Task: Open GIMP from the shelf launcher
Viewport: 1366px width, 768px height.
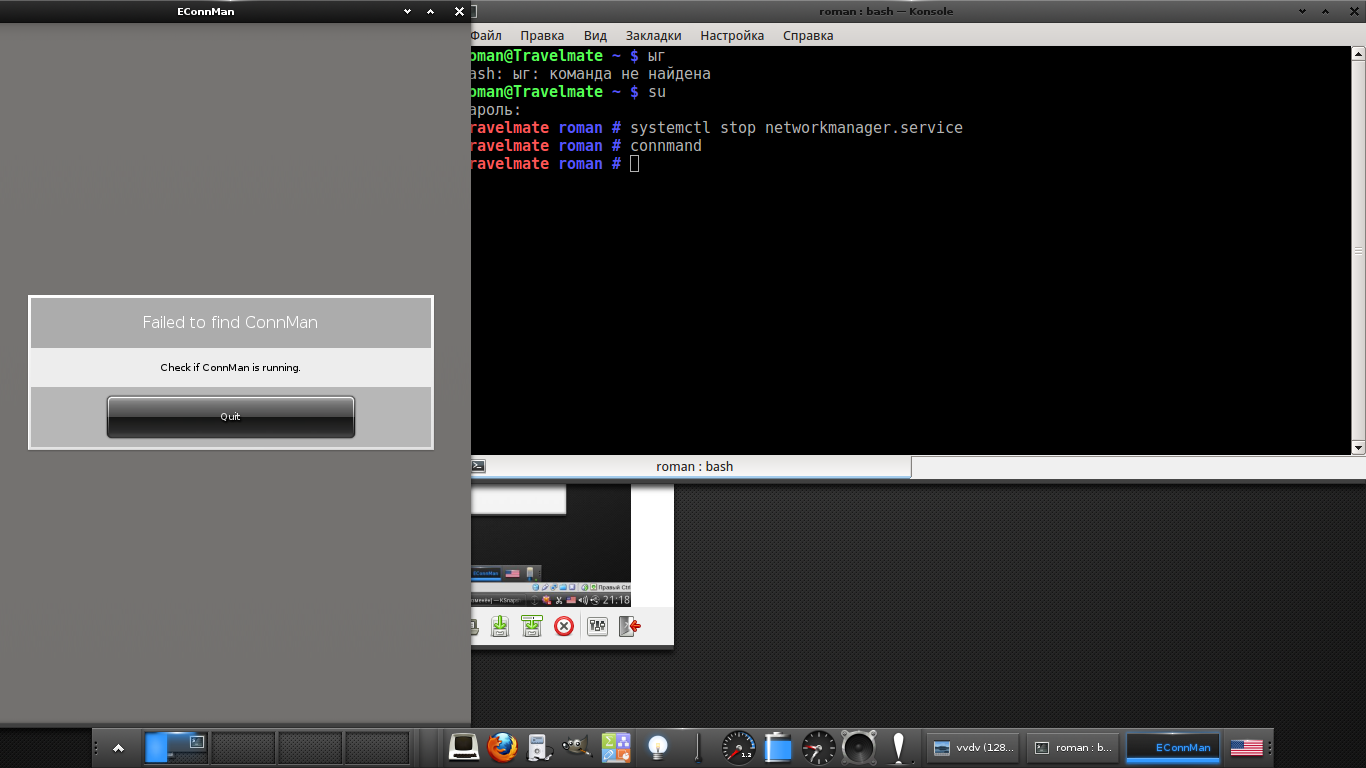Action: tap(575, 747)
